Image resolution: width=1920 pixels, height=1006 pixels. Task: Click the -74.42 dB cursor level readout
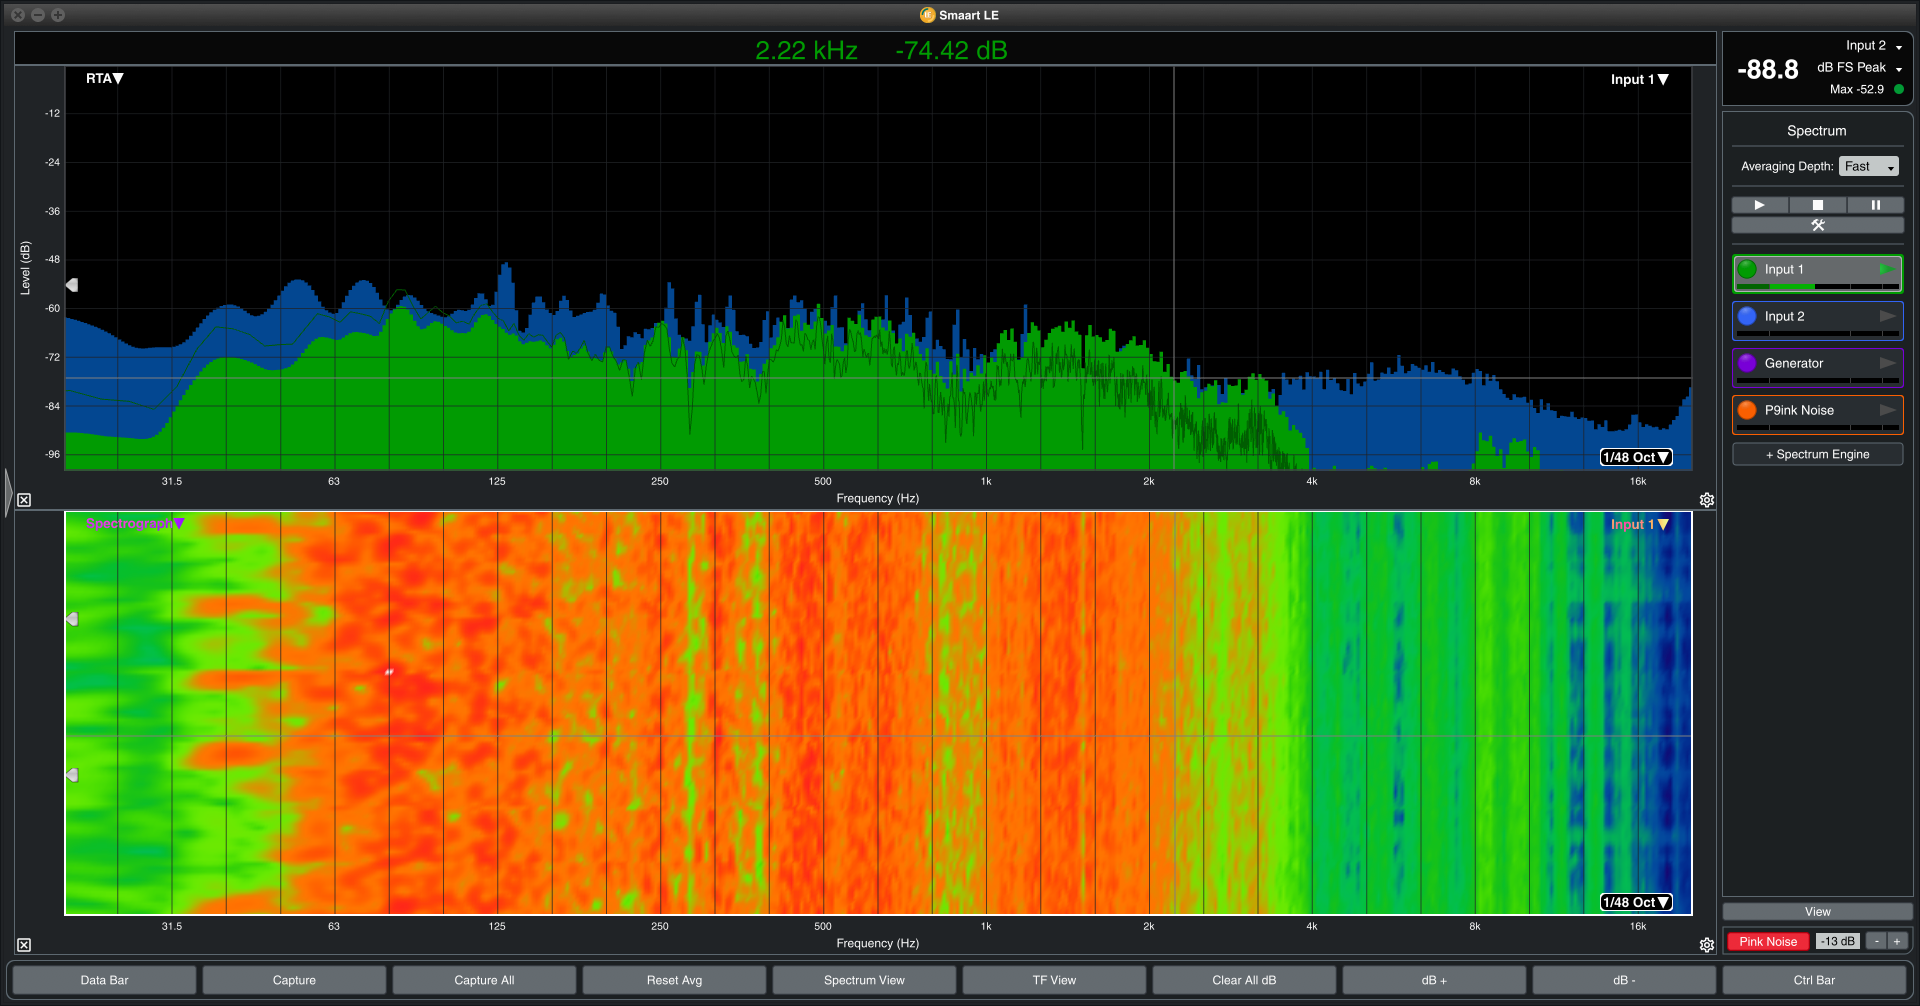pyautogui.click(x=951, y=51)
